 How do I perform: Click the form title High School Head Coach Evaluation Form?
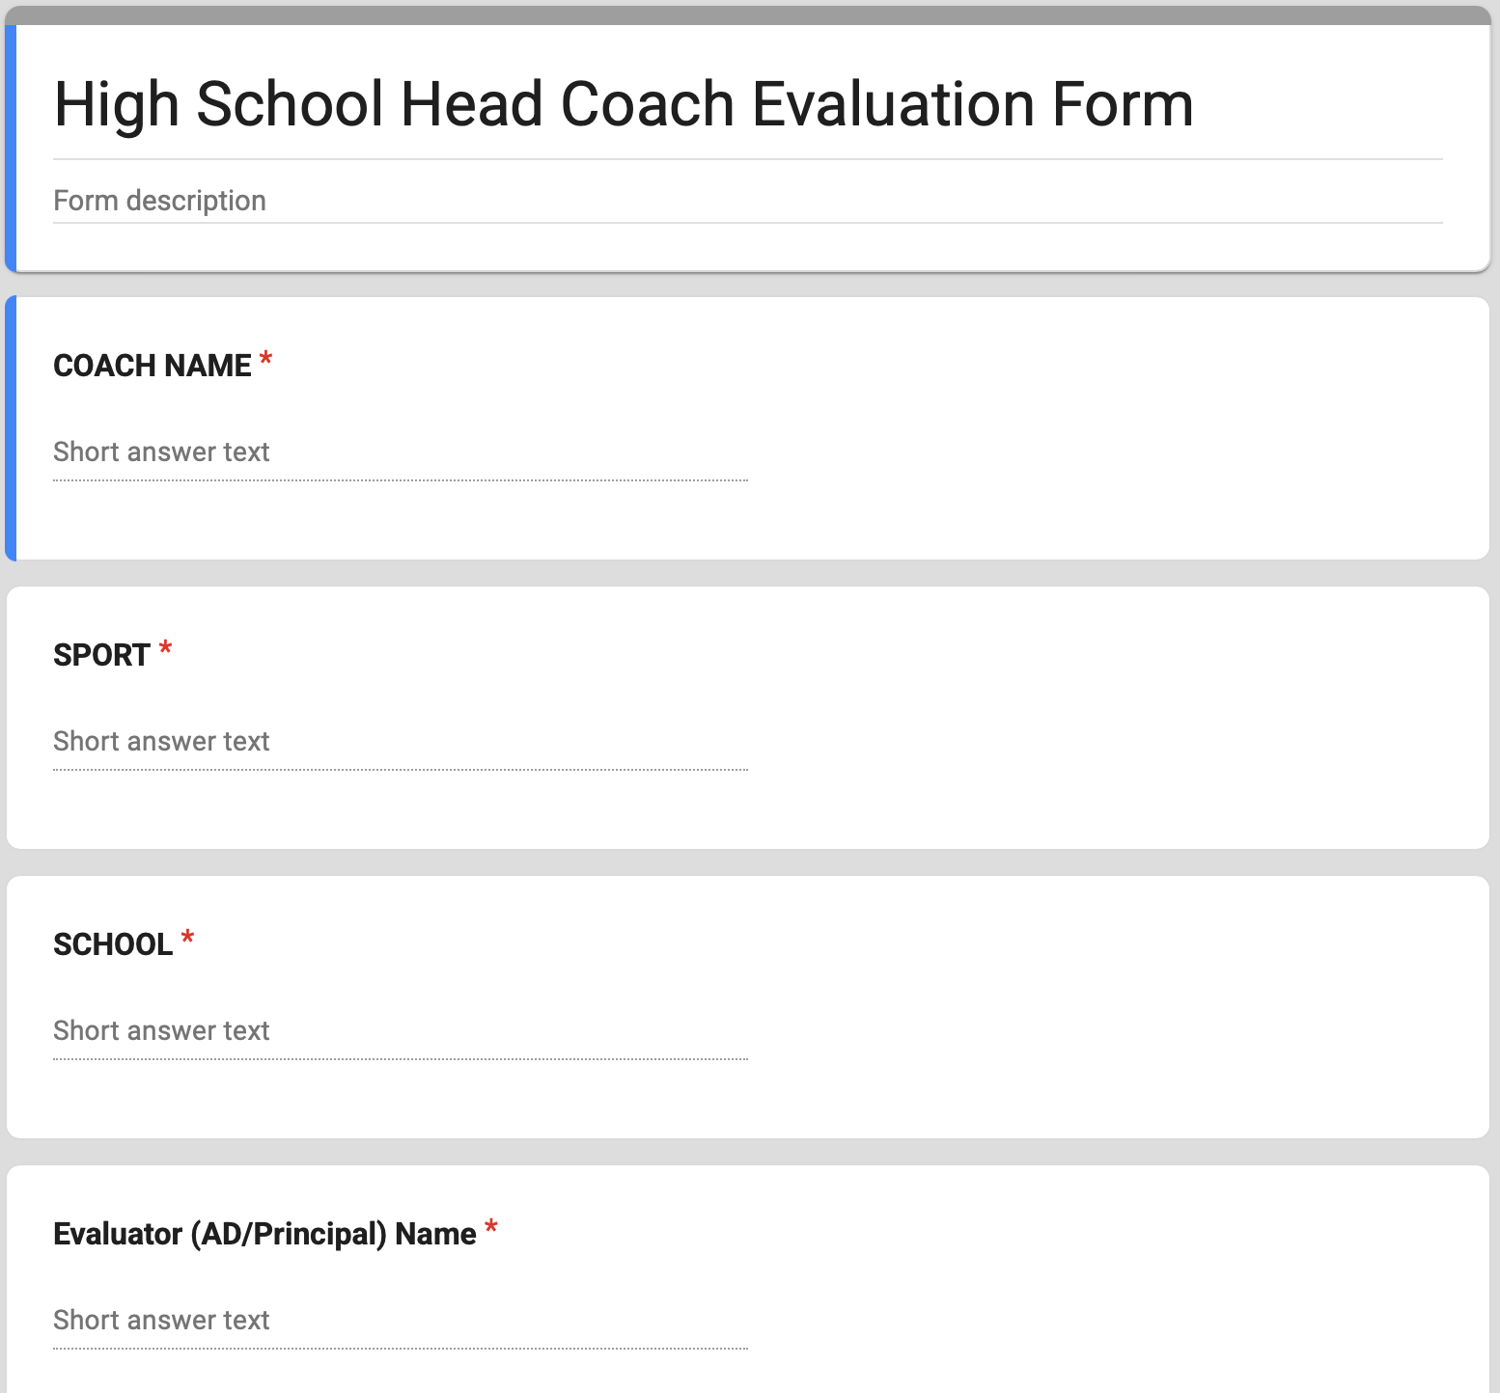tap(623, 105)
